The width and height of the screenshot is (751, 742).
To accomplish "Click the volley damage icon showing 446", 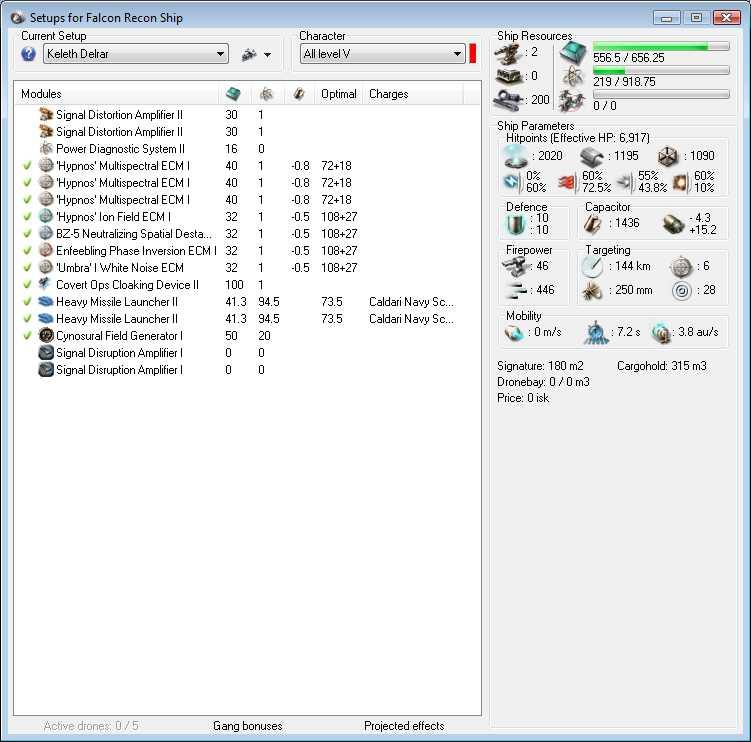I will click(x=516, y=290).
